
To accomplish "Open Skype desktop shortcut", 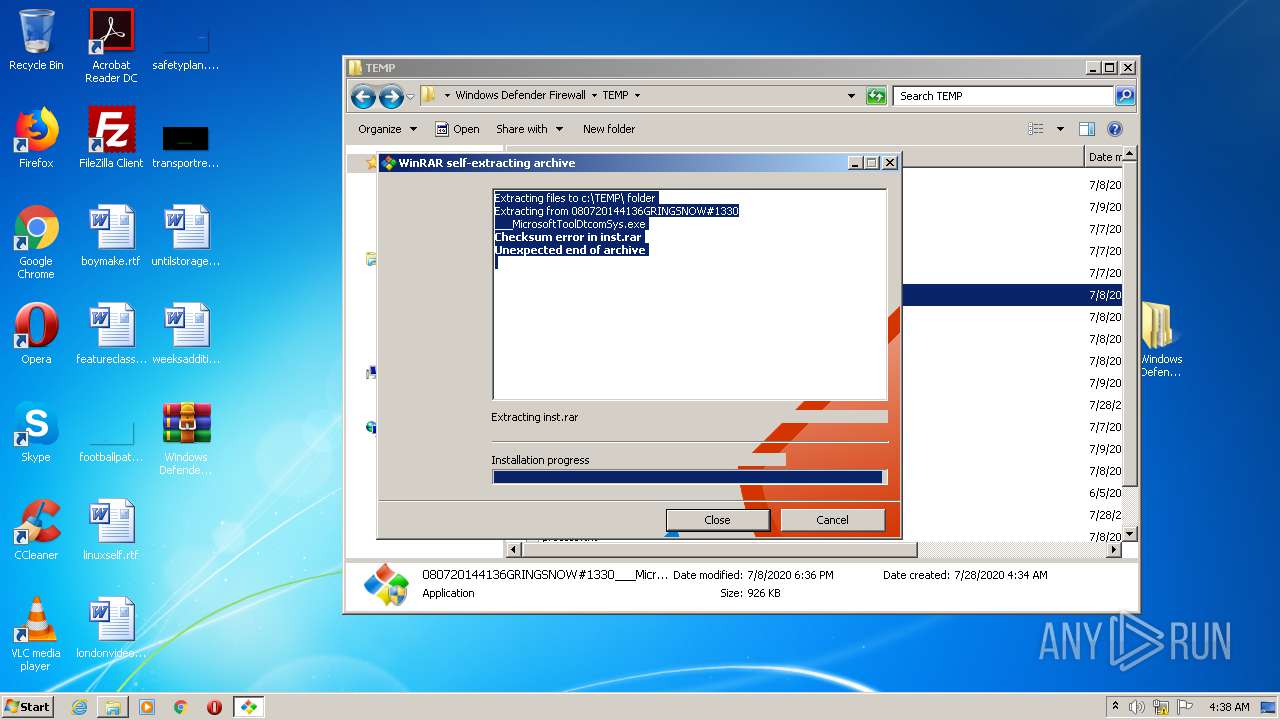I will pos(36,433).
